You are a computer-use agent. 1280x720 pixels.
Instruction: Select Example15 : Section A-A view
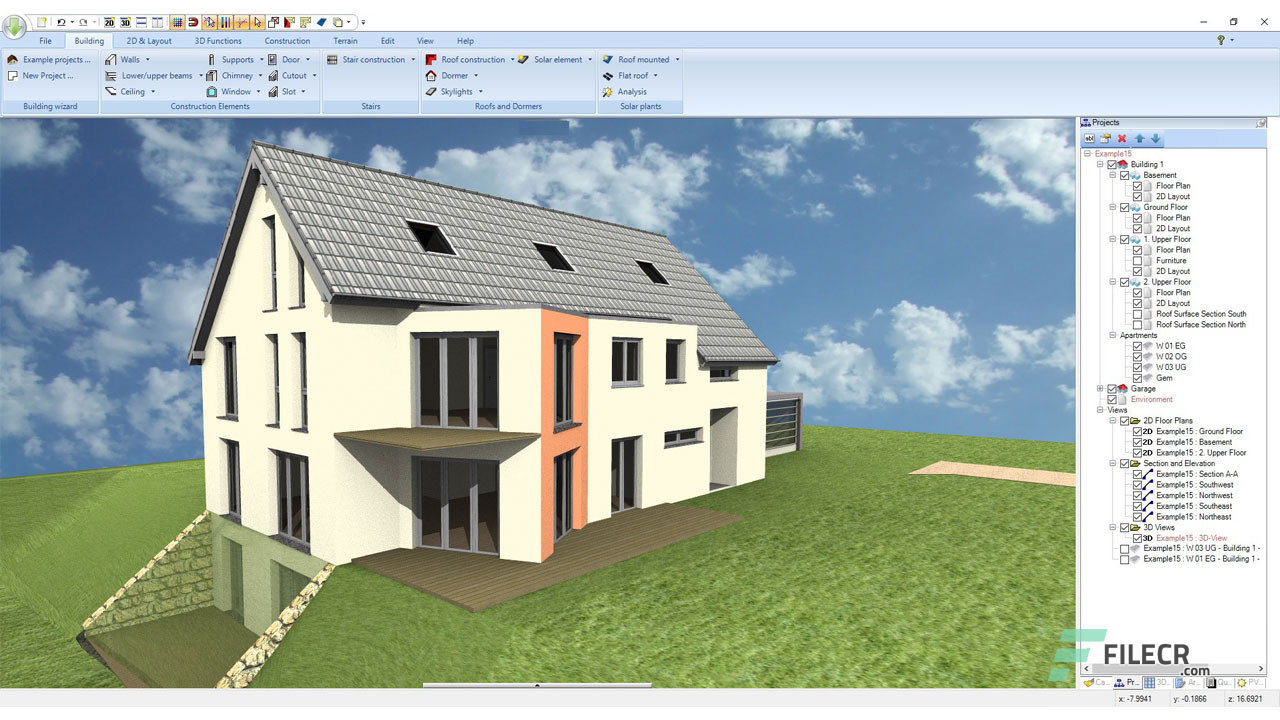click(x=1196, y=474)
